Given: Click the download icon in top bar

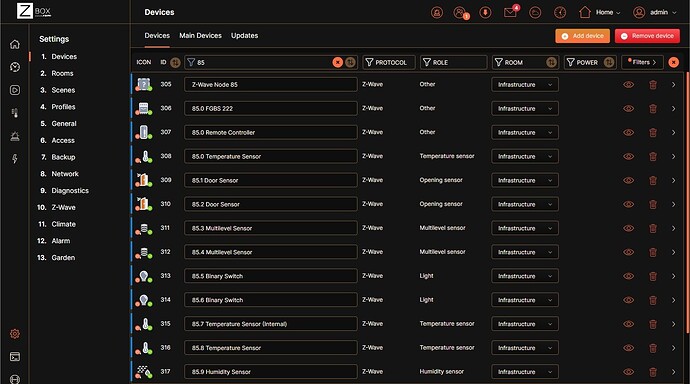Looking at the screenshot, I should point(485,12).
